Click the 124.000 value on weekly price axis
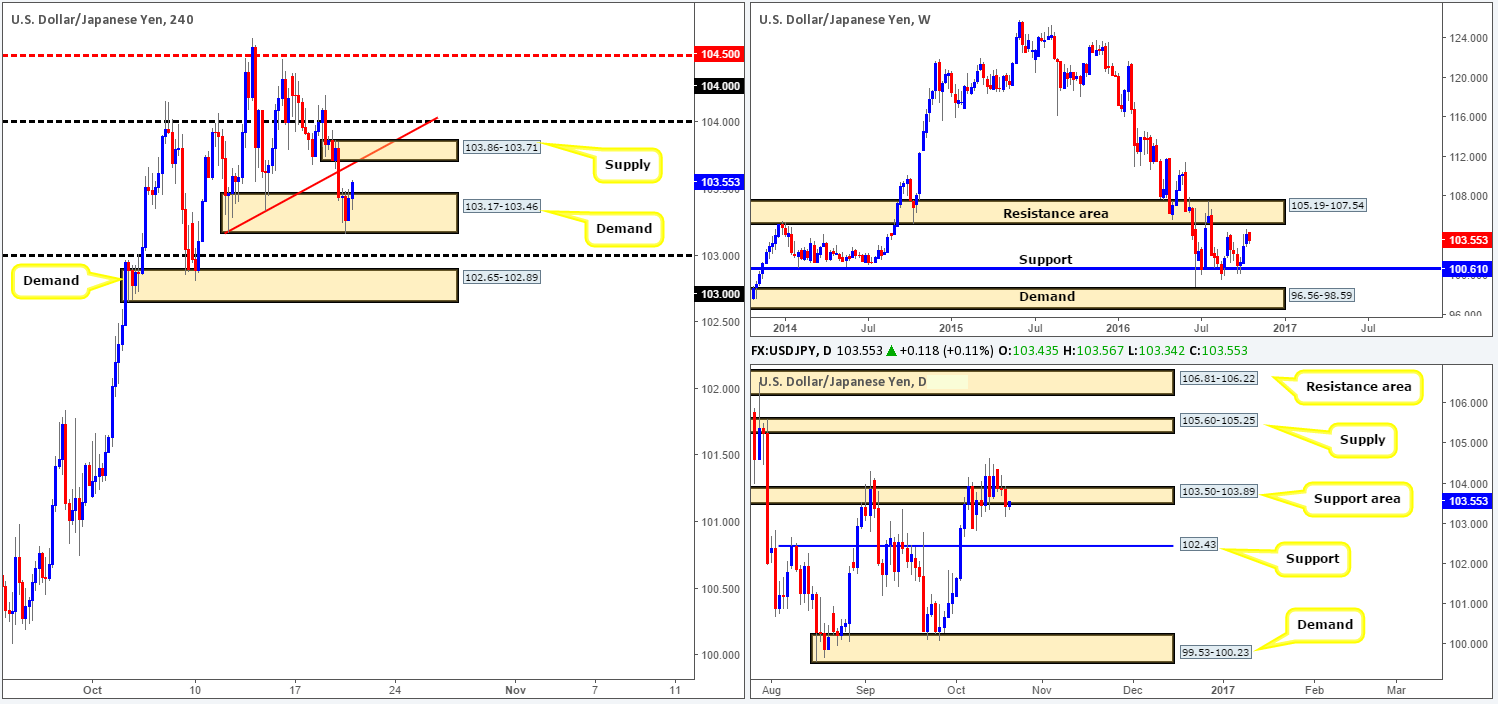The height and width of the screenshot is (704, 1498). tap(1470, 38)
